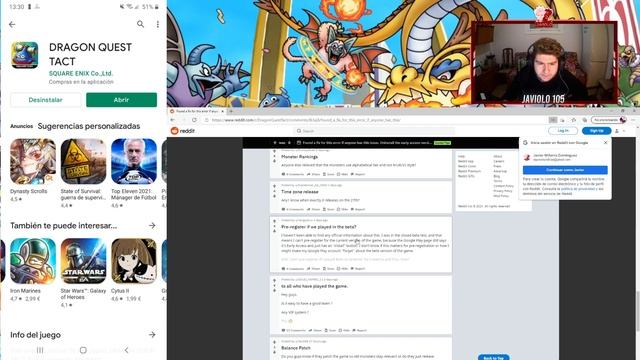This screenshot has width=640, height=360.
Task: Upvote the 'Balance Patch' post
Action: (x=274, y=343)
